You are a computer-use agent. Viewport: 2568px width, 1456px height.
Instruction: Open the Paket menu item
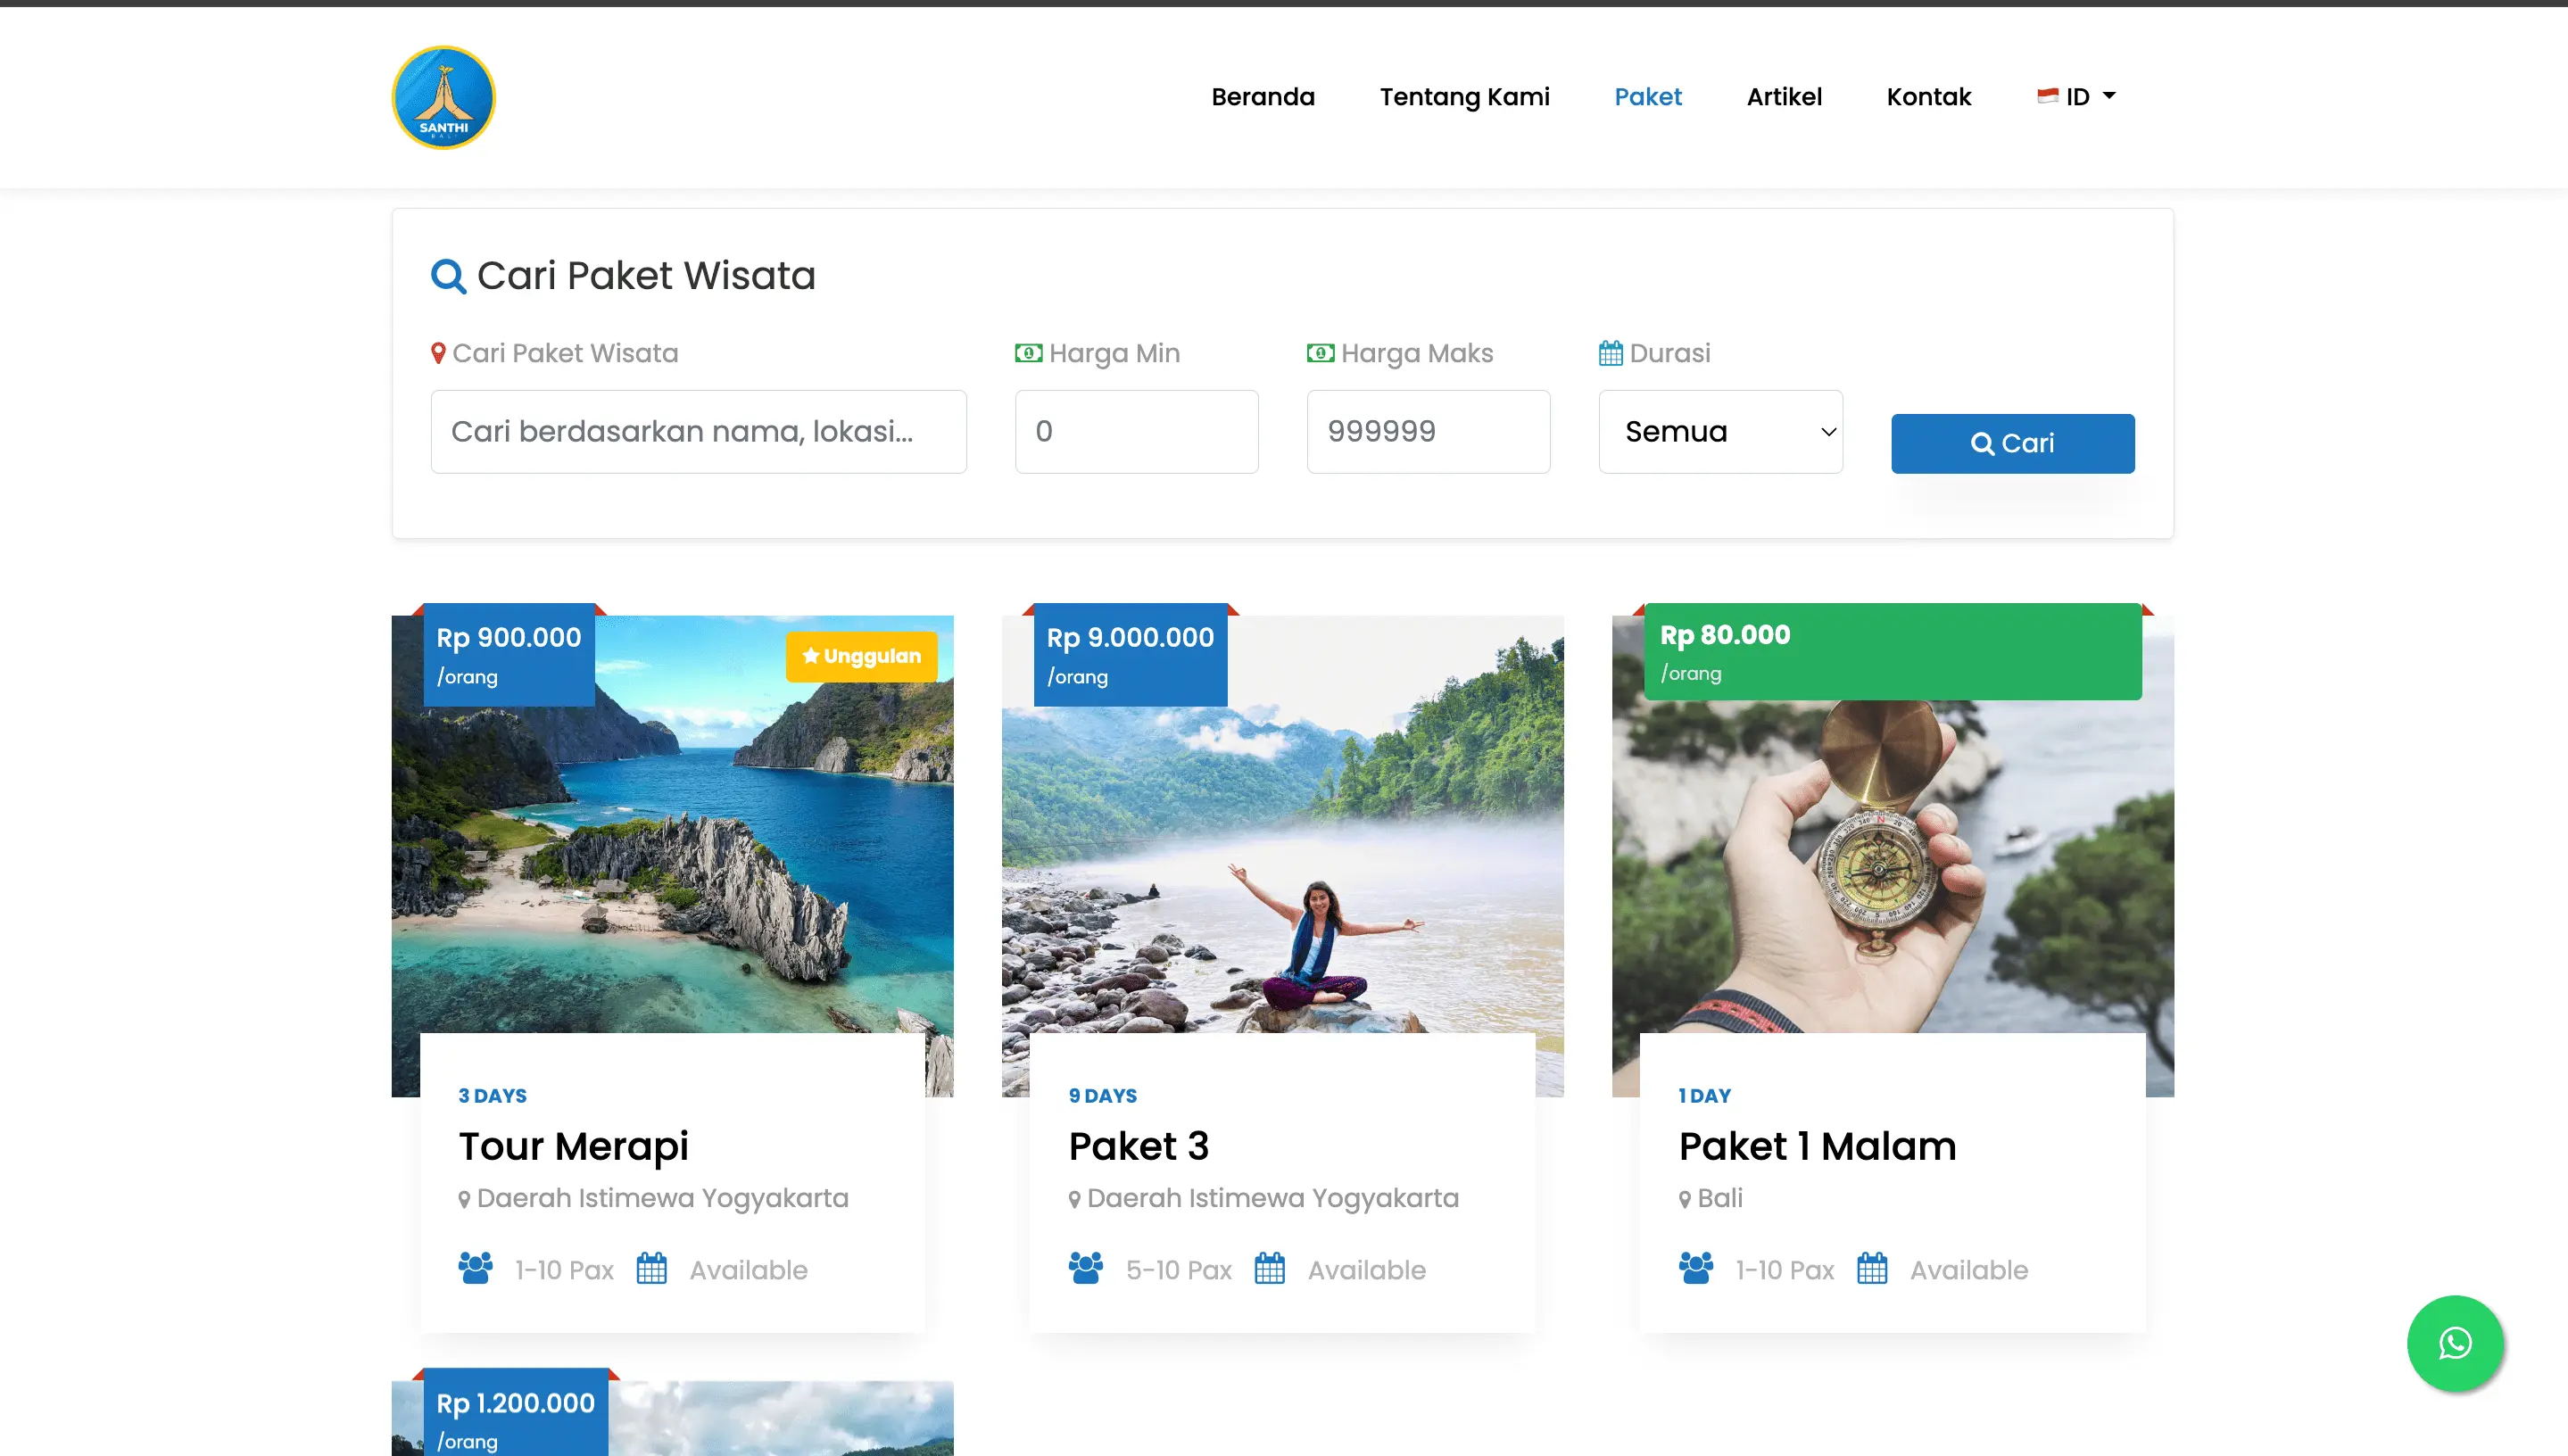(x=1647, y=97)
